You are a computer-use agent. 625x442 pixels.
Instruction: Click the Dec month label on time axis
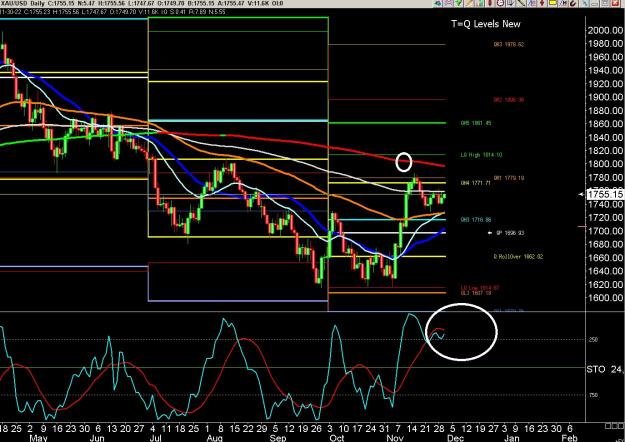click(455, 438)
